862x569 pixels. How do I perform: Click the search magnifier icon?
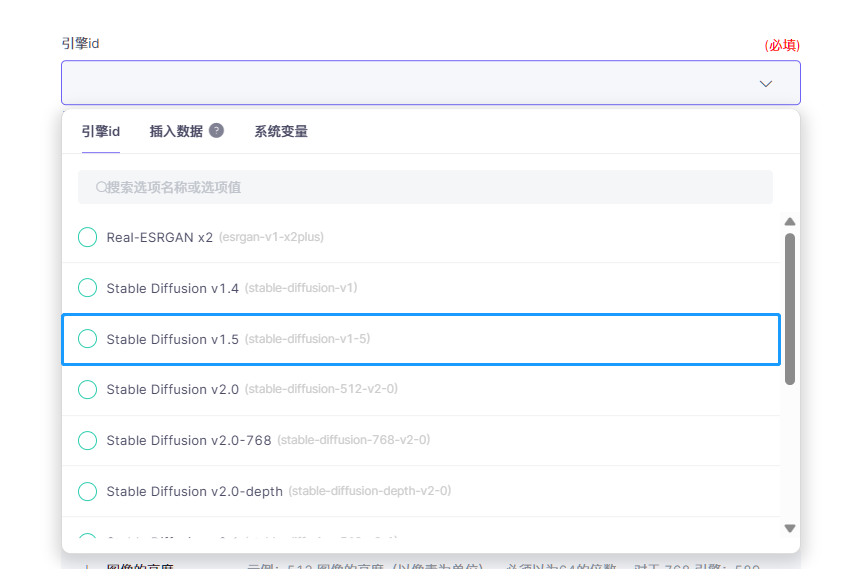(101, 187)
